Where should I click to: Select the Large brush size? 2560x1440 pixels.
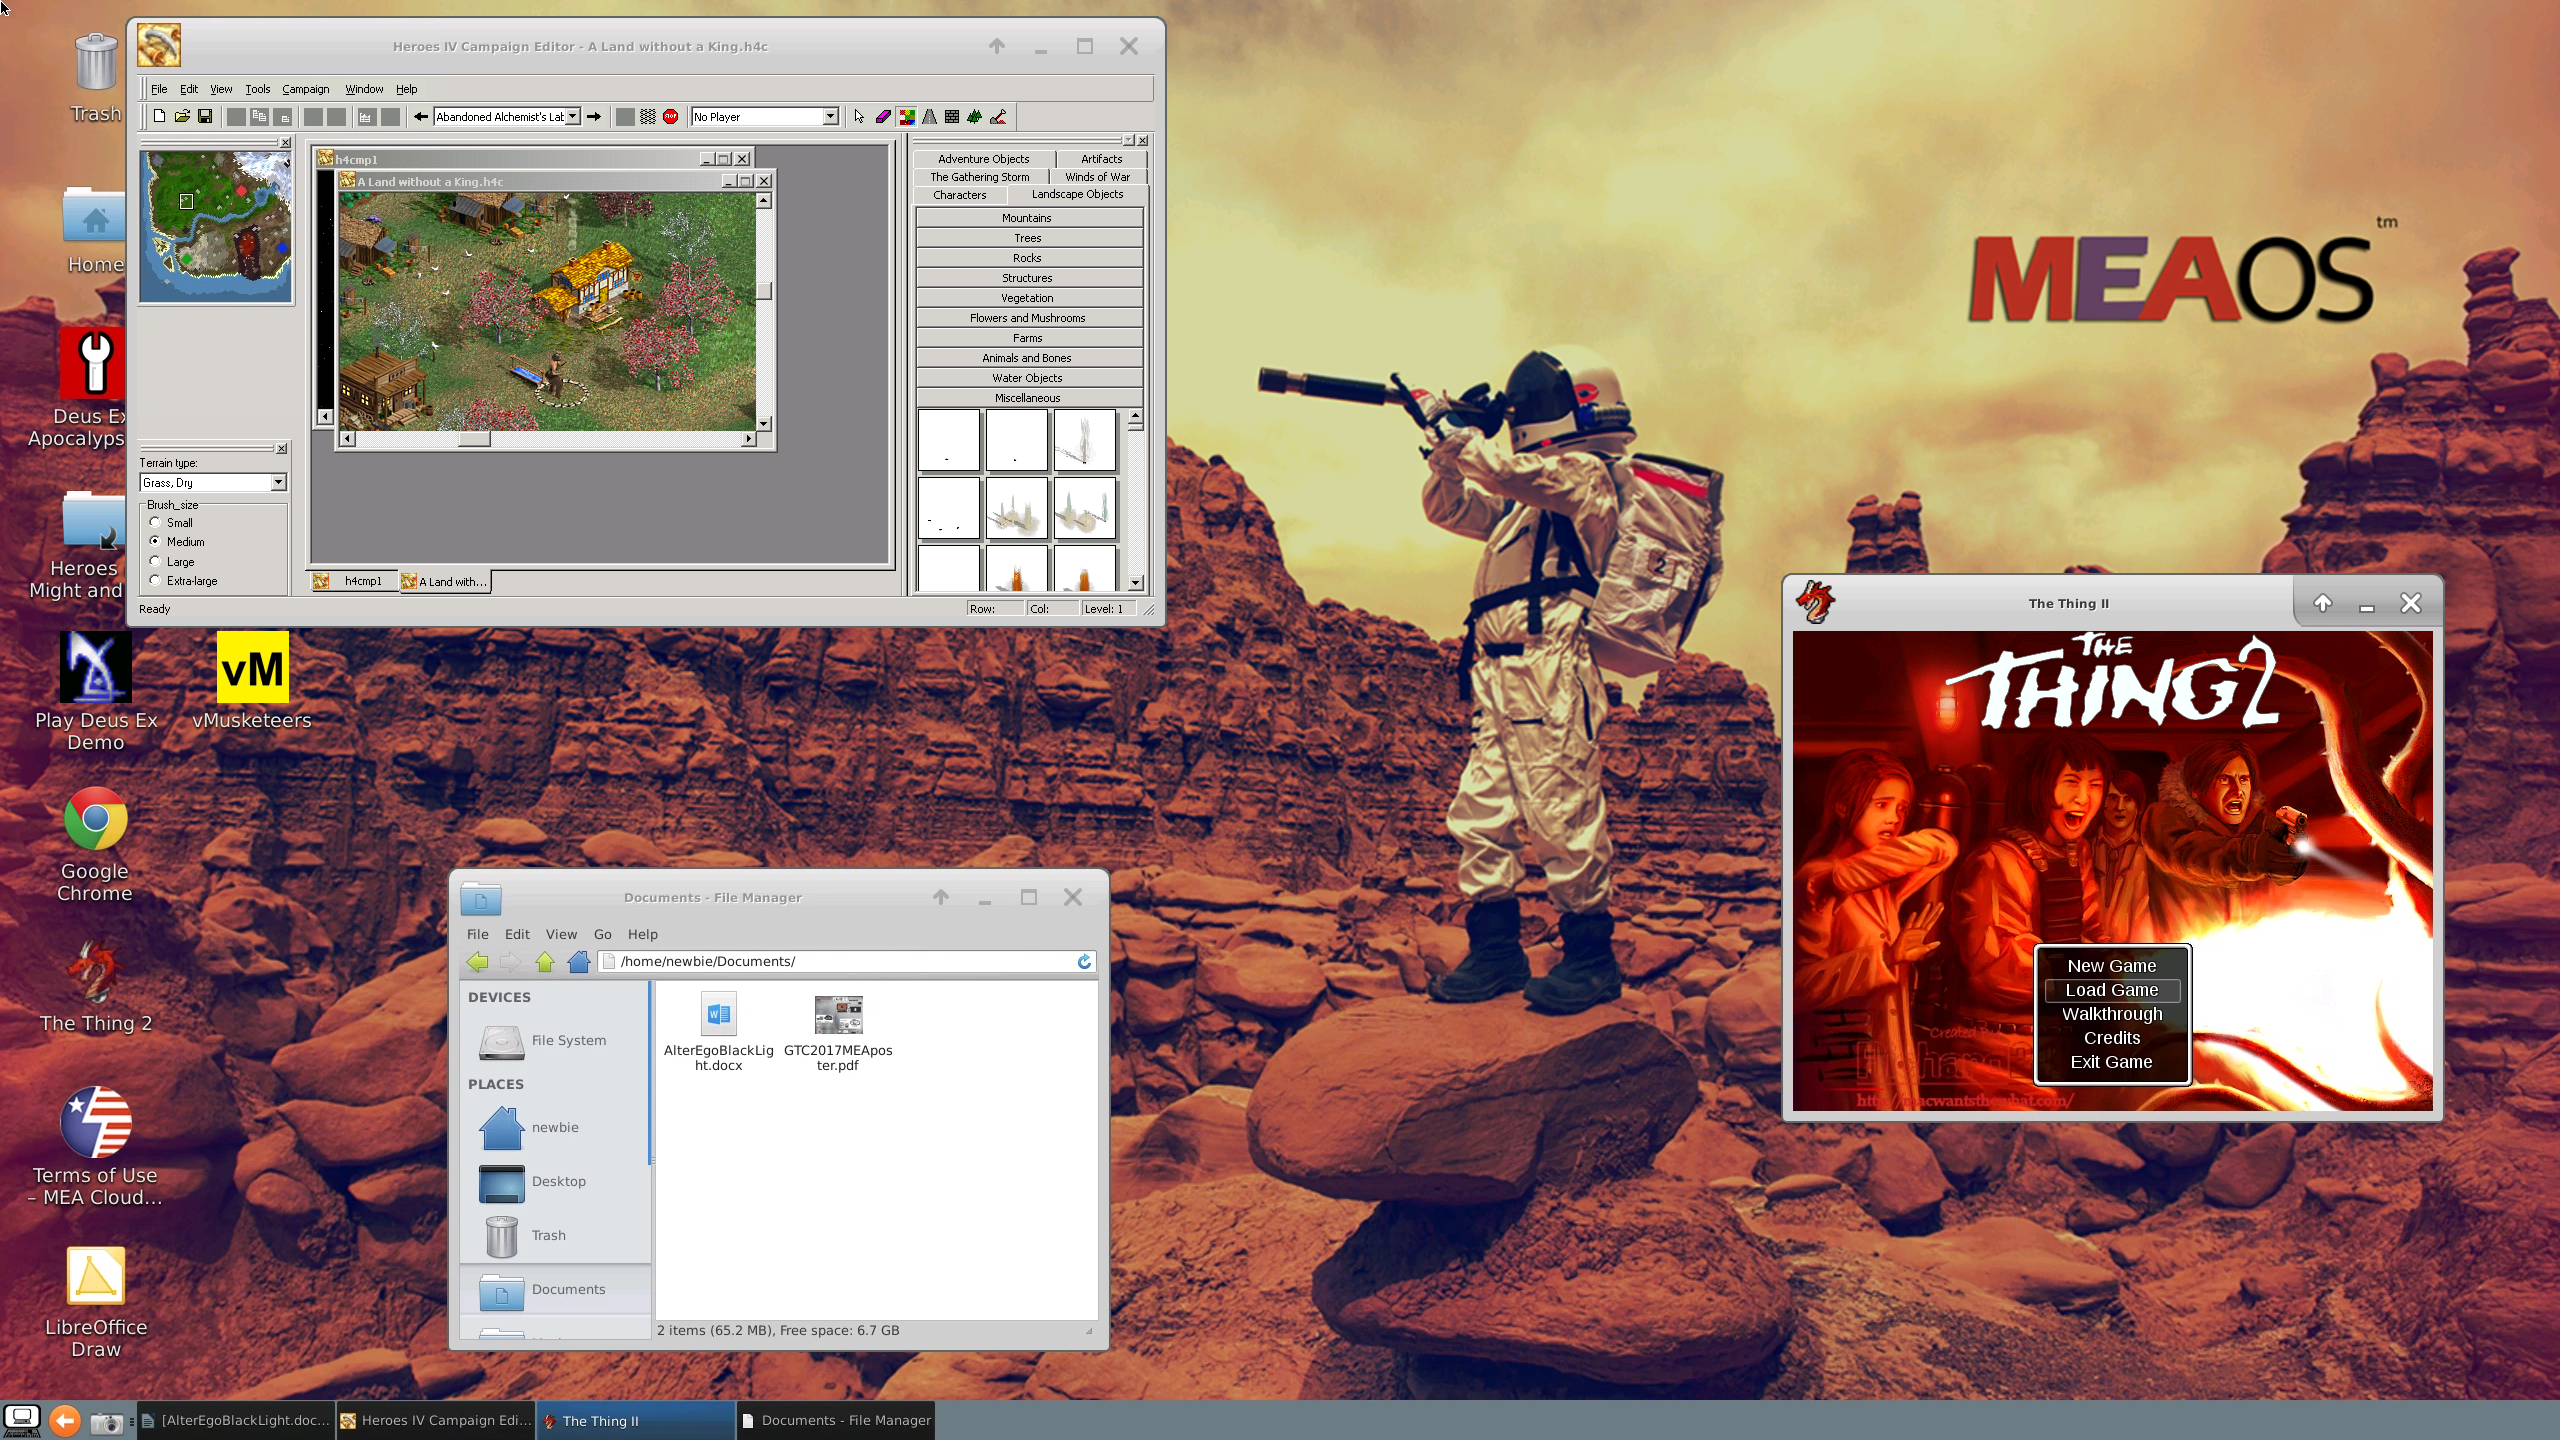point(156,561)
